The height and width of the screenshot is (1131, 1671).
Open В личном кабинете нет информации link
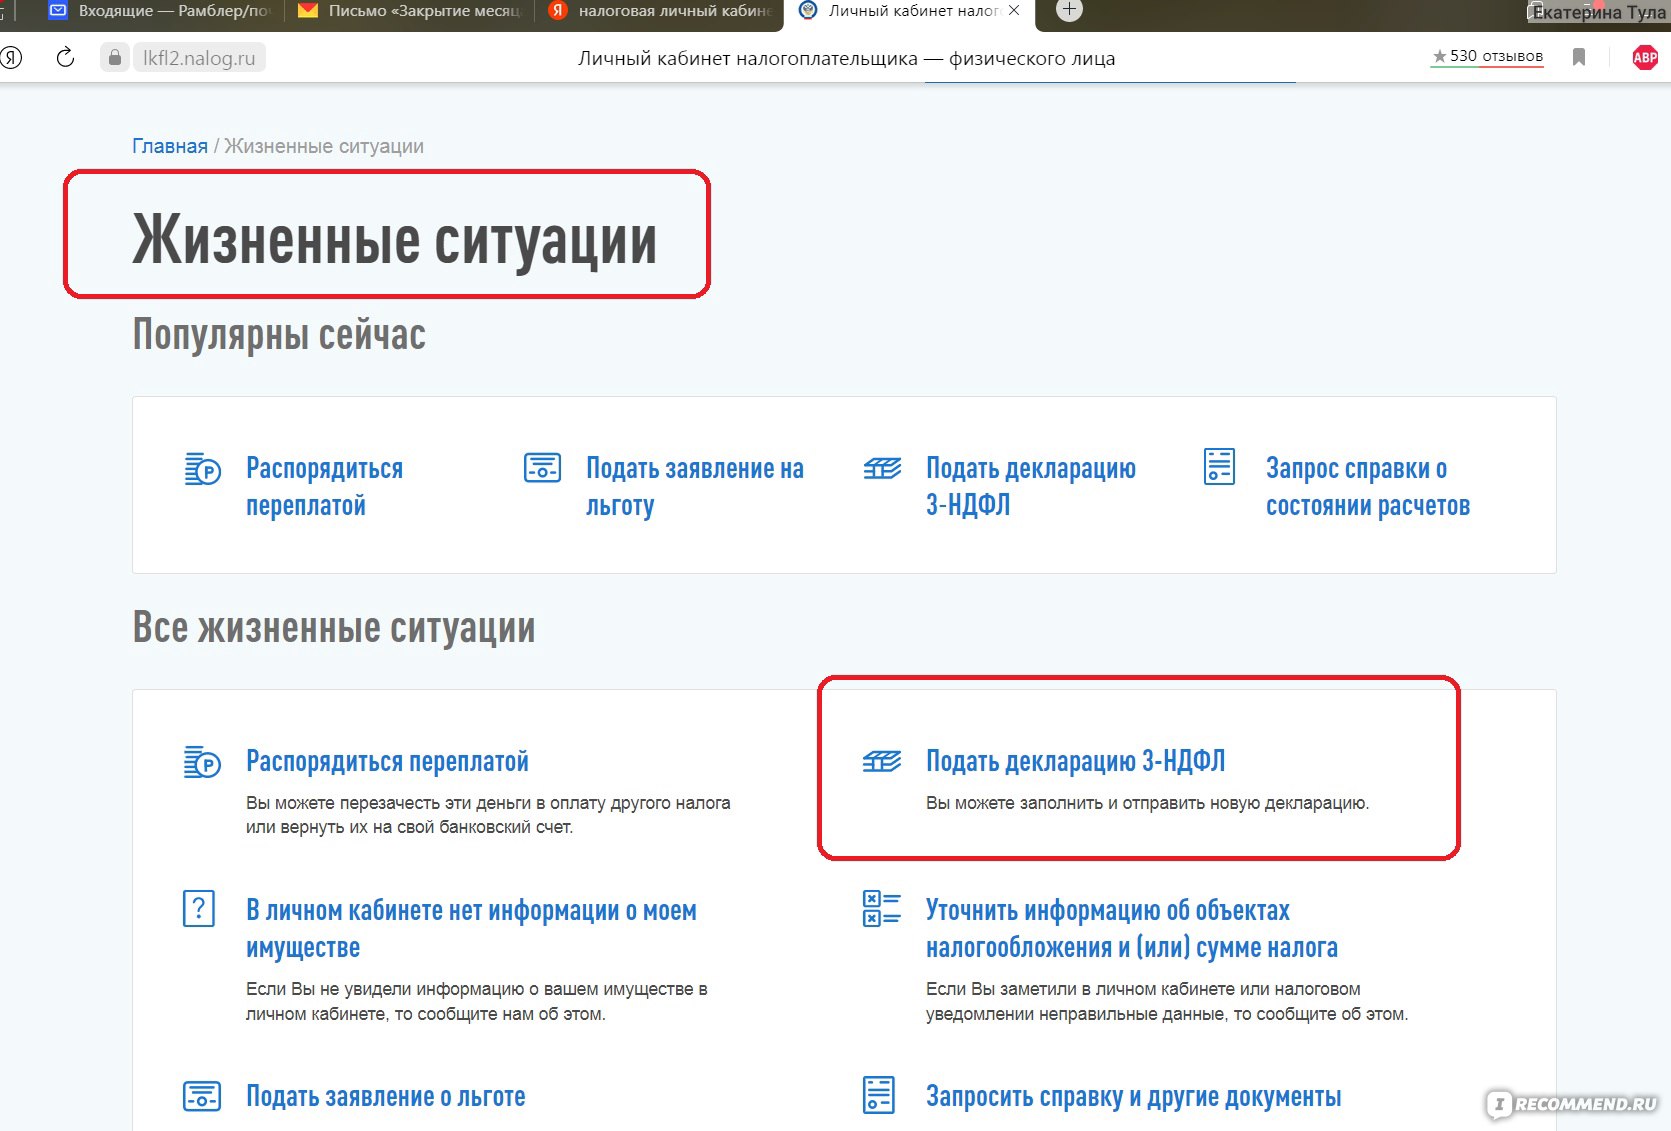tap(471, 929)
